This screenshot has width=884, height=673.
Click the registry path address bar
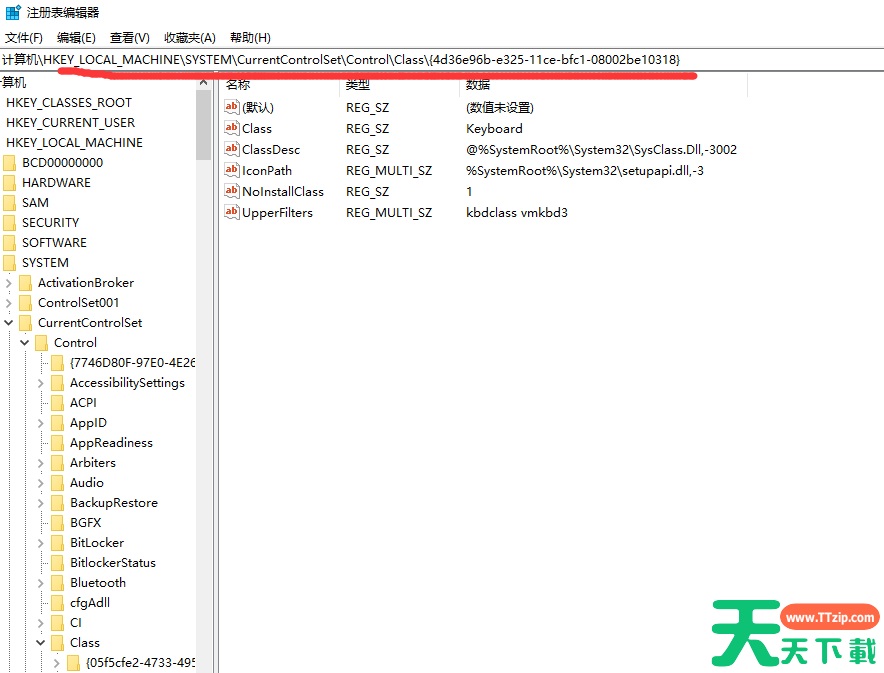point(442,60)
